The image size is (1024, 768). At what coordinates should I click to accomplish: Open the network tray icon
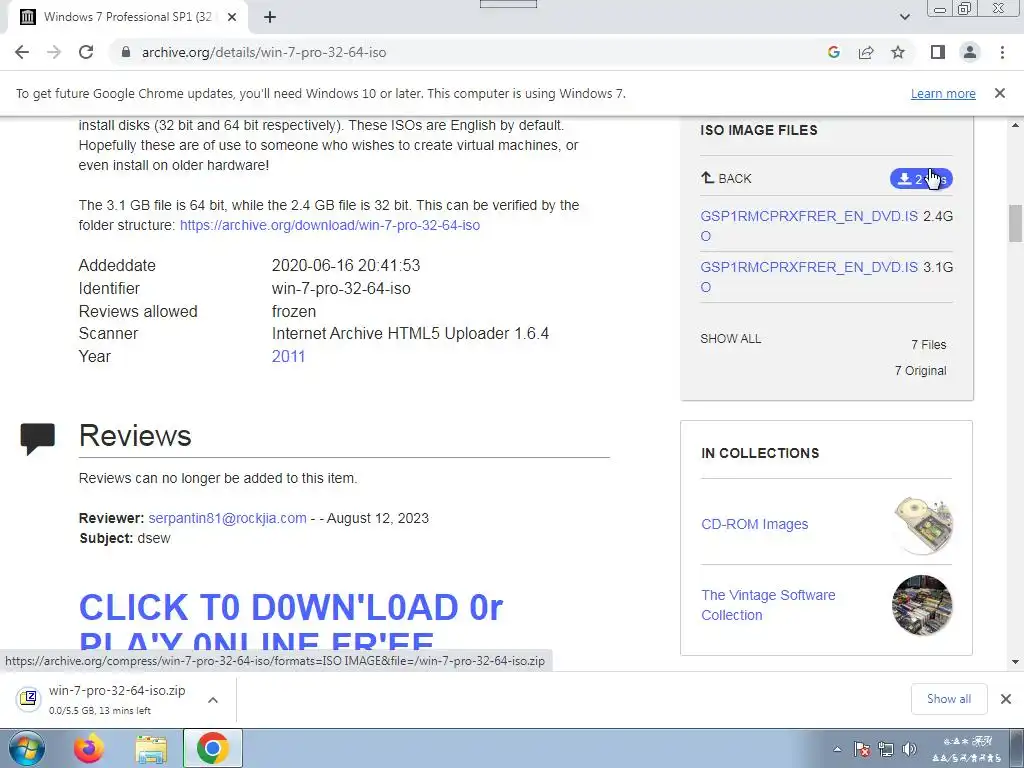(x=886, y=749)
